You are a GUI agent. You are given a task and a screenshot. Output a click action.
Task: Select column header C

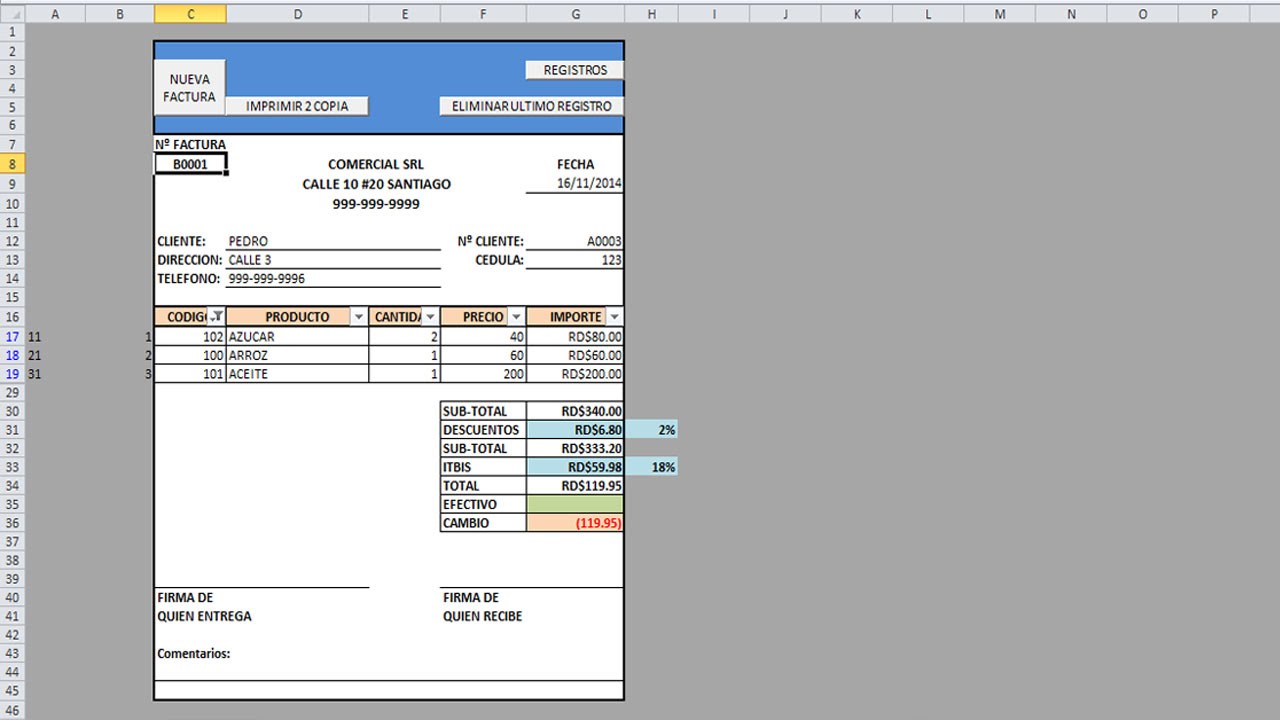(190, 14)
